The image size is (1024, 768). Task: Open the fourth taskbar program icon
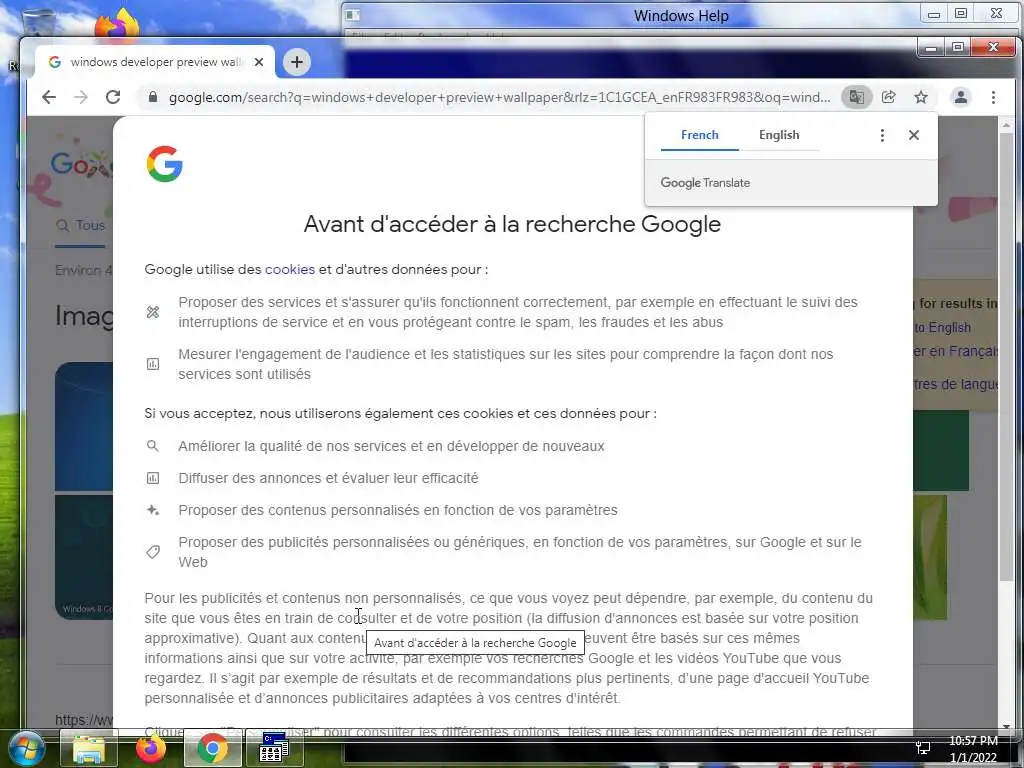point(274,748)
